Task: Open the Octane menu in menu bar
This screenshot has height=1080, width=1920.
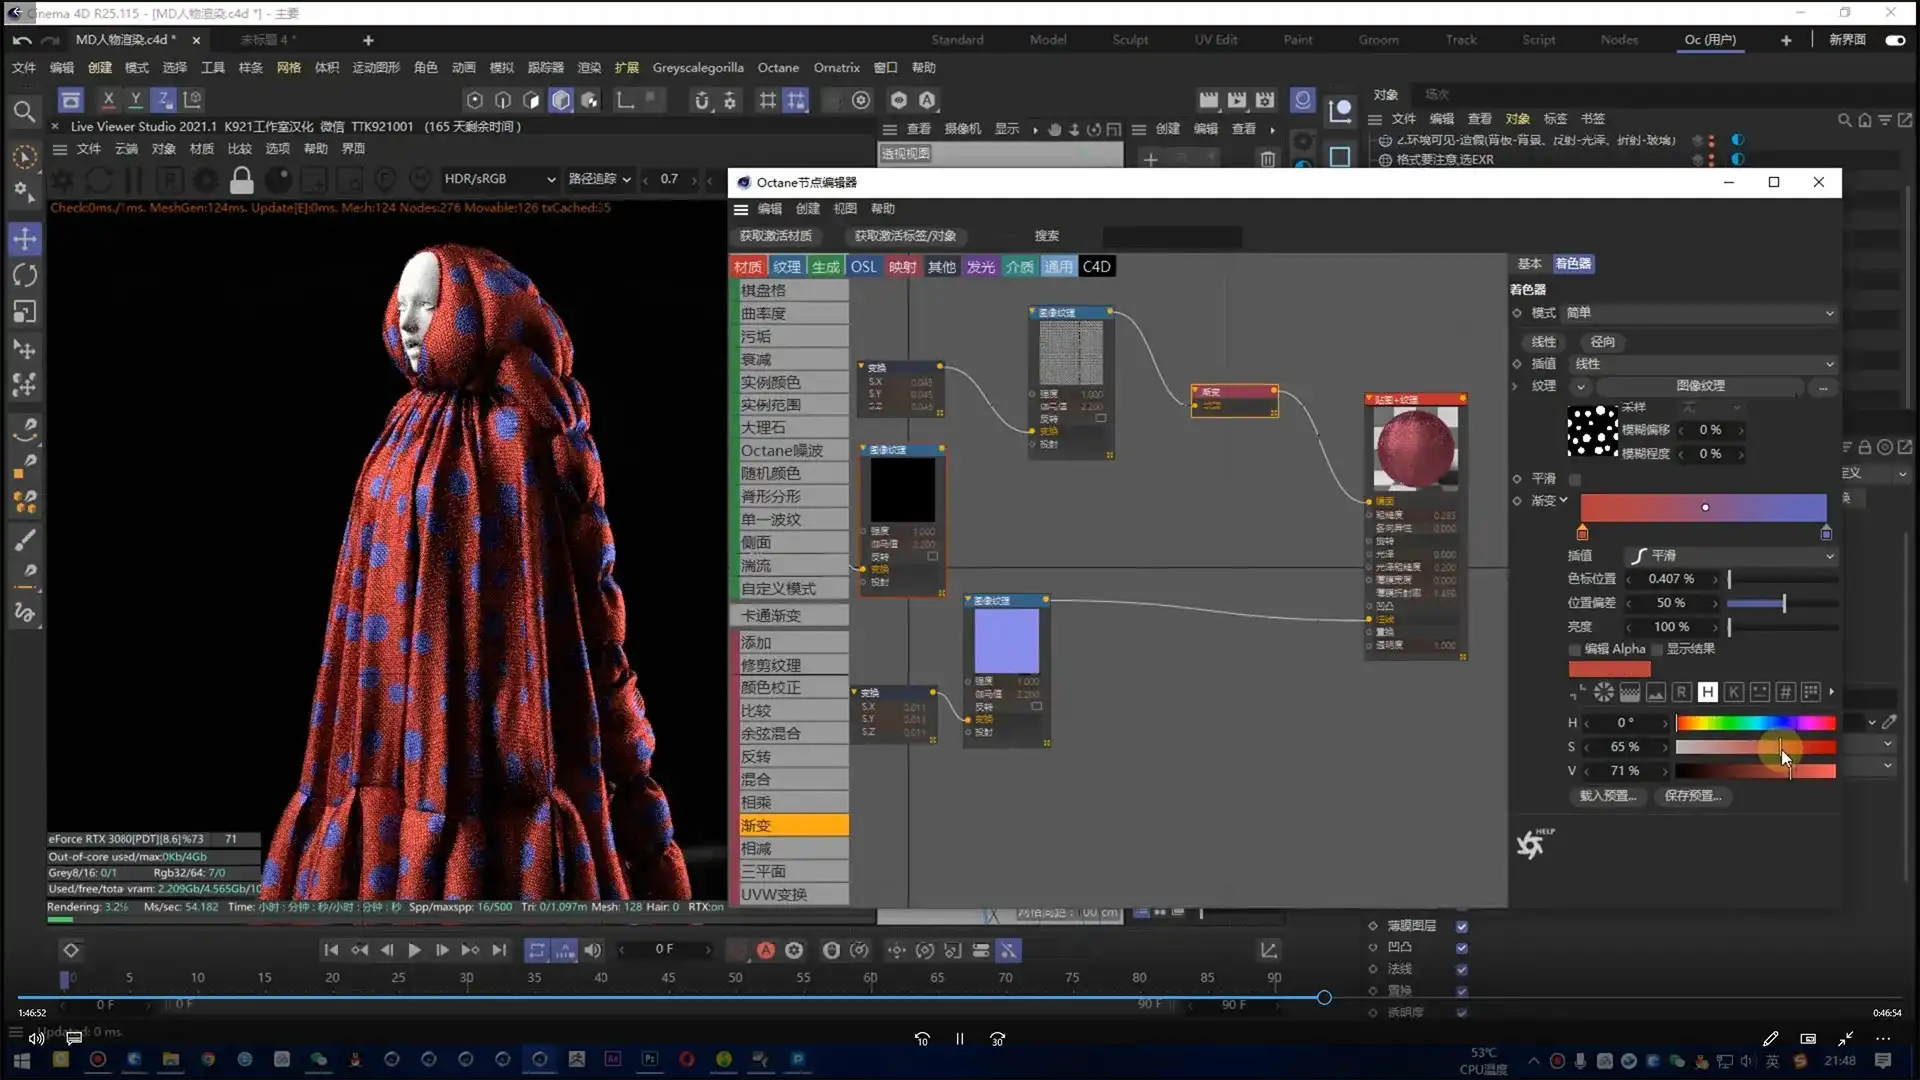Action: pos(777,67)
